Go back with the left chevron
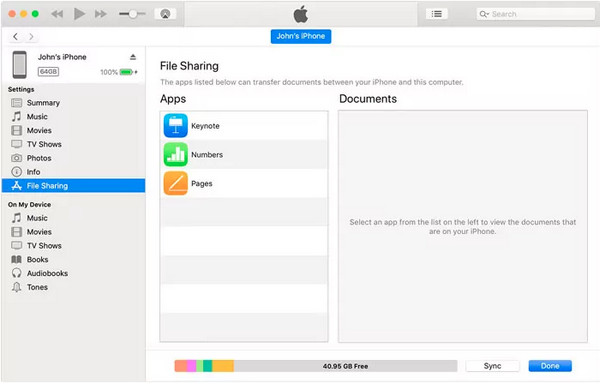 click(15, 37)
